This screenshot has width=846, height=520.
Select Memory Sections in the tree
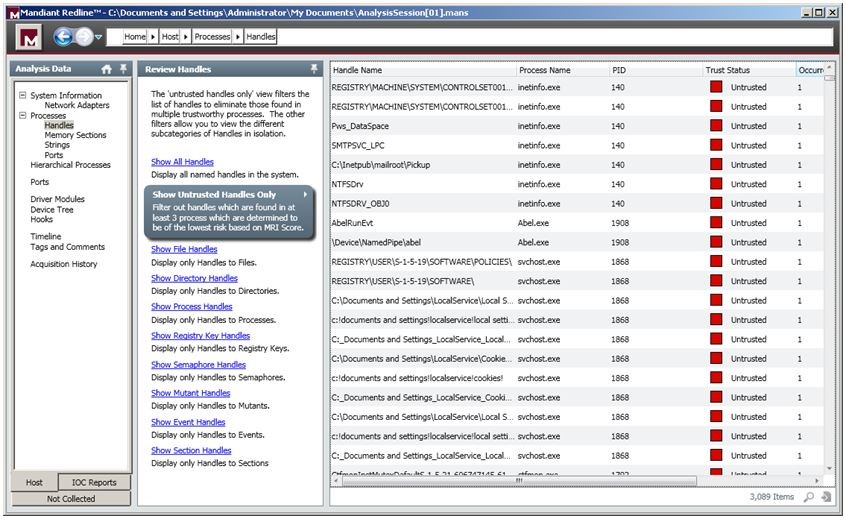(x=75, y=135)
